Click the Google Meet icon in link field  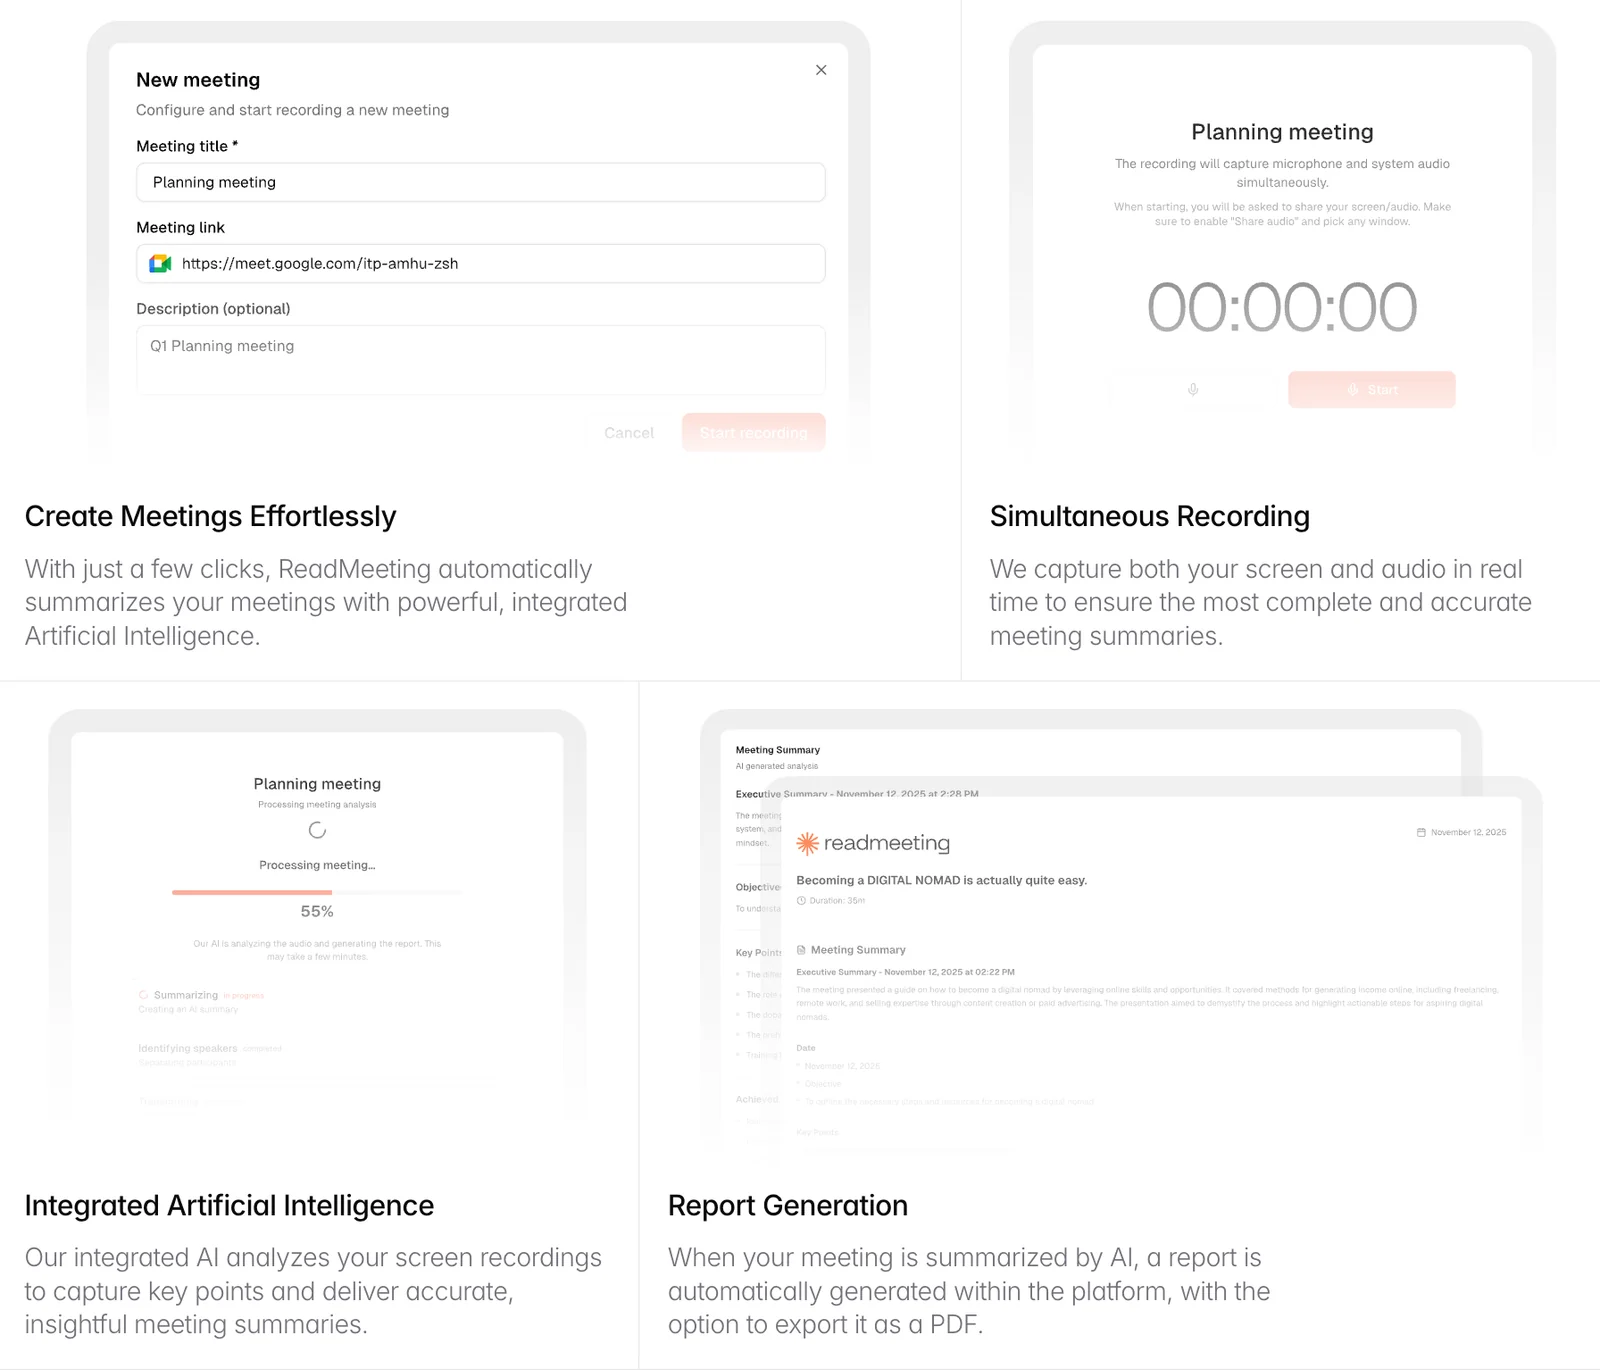tap(160, 264)
